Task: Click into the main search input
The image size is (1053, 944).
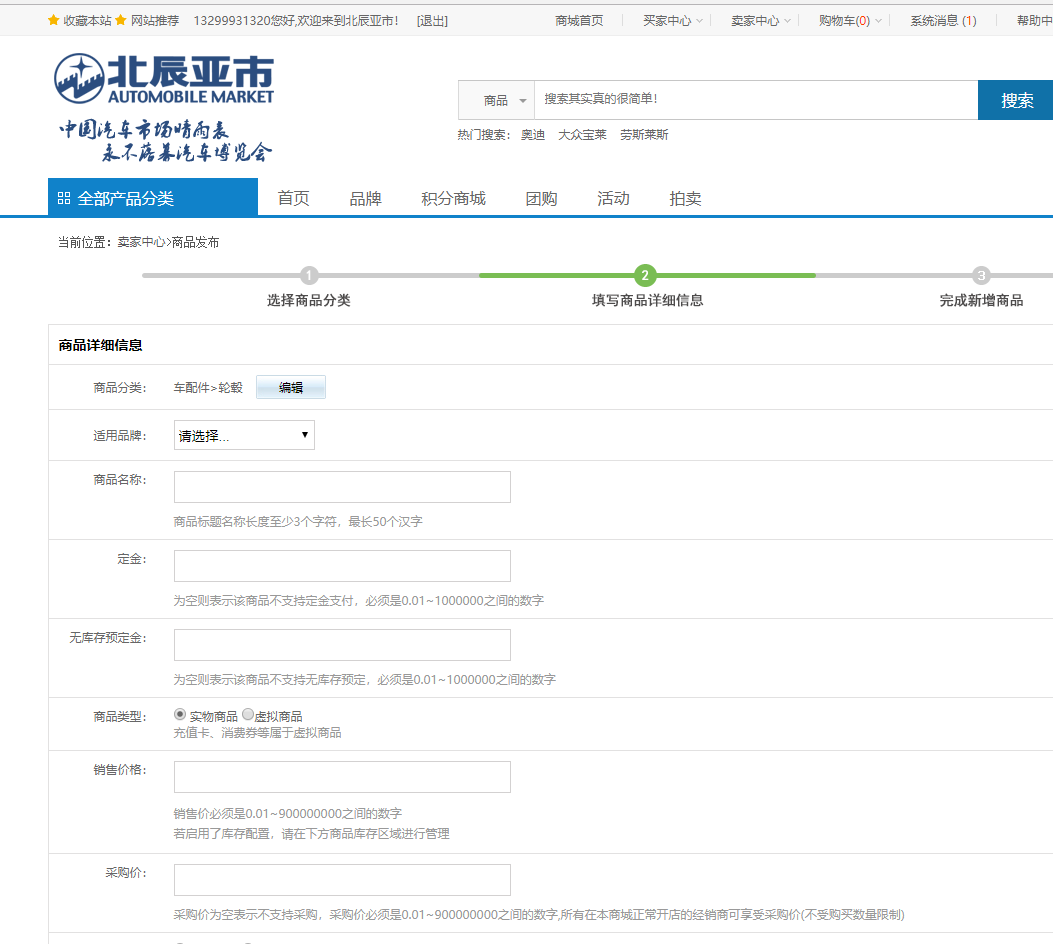Action: point(756,100)
